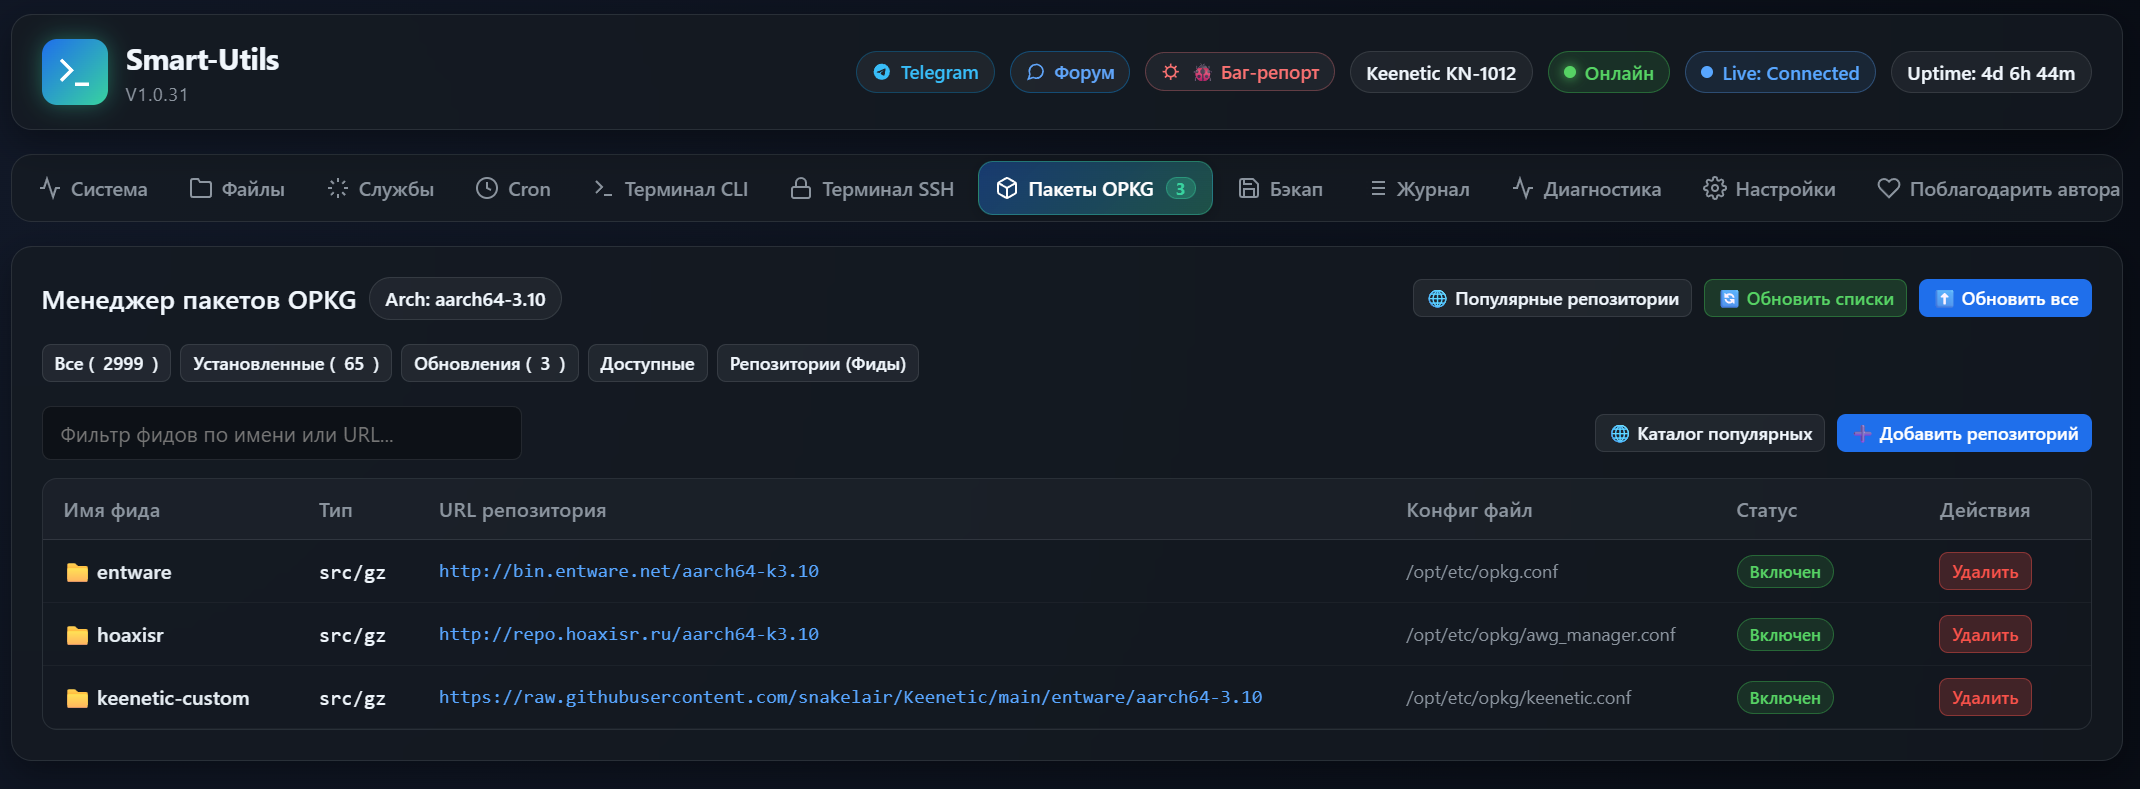Screen dimensions: 2140x789
Task: Go to the Cron tab
Action: 513,188
